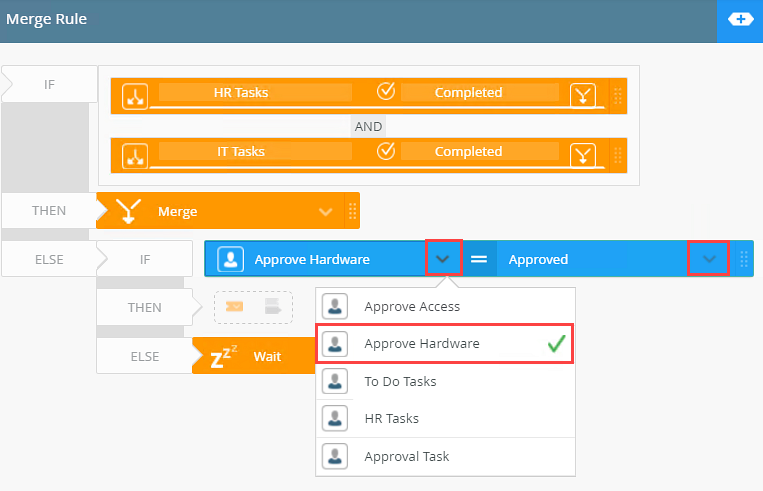Expand the Approve Hardware task dropdown
Viewport: 763px width, 491px height.
[x=443, y=259]
